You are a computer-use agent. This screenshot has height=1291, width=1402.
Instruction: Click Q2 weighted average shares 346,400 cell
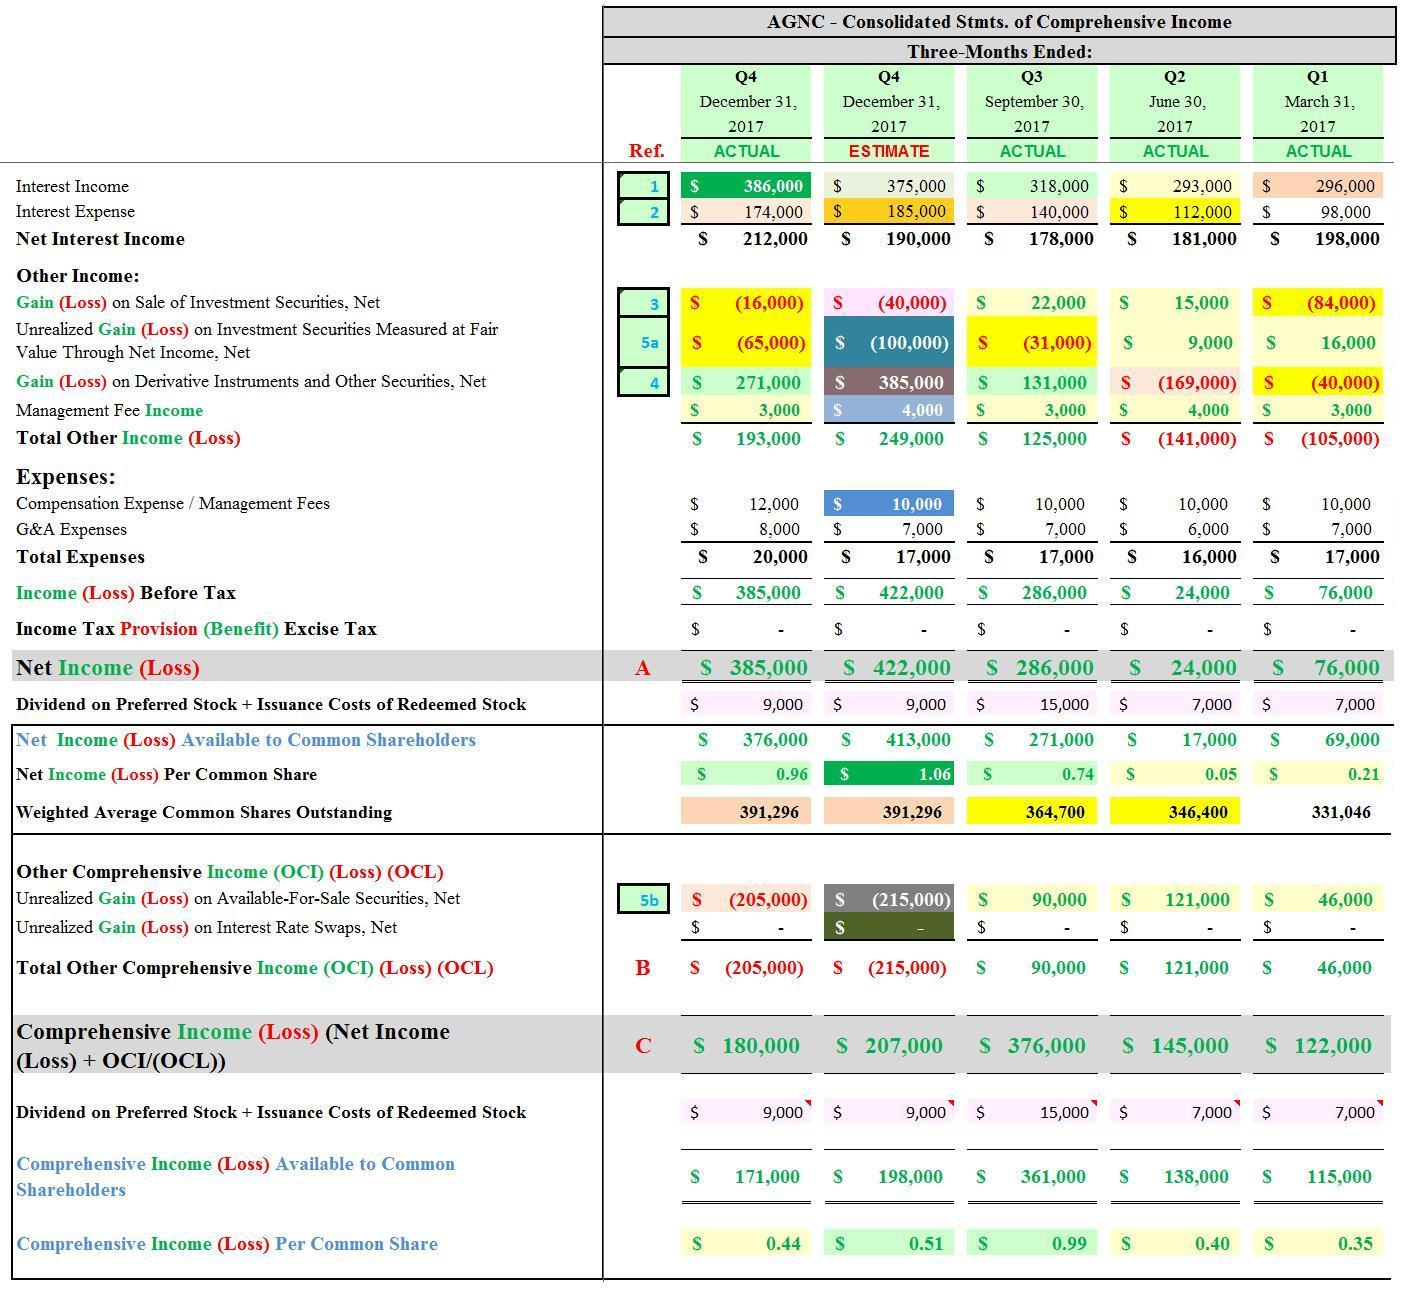tap(1175, 812)
